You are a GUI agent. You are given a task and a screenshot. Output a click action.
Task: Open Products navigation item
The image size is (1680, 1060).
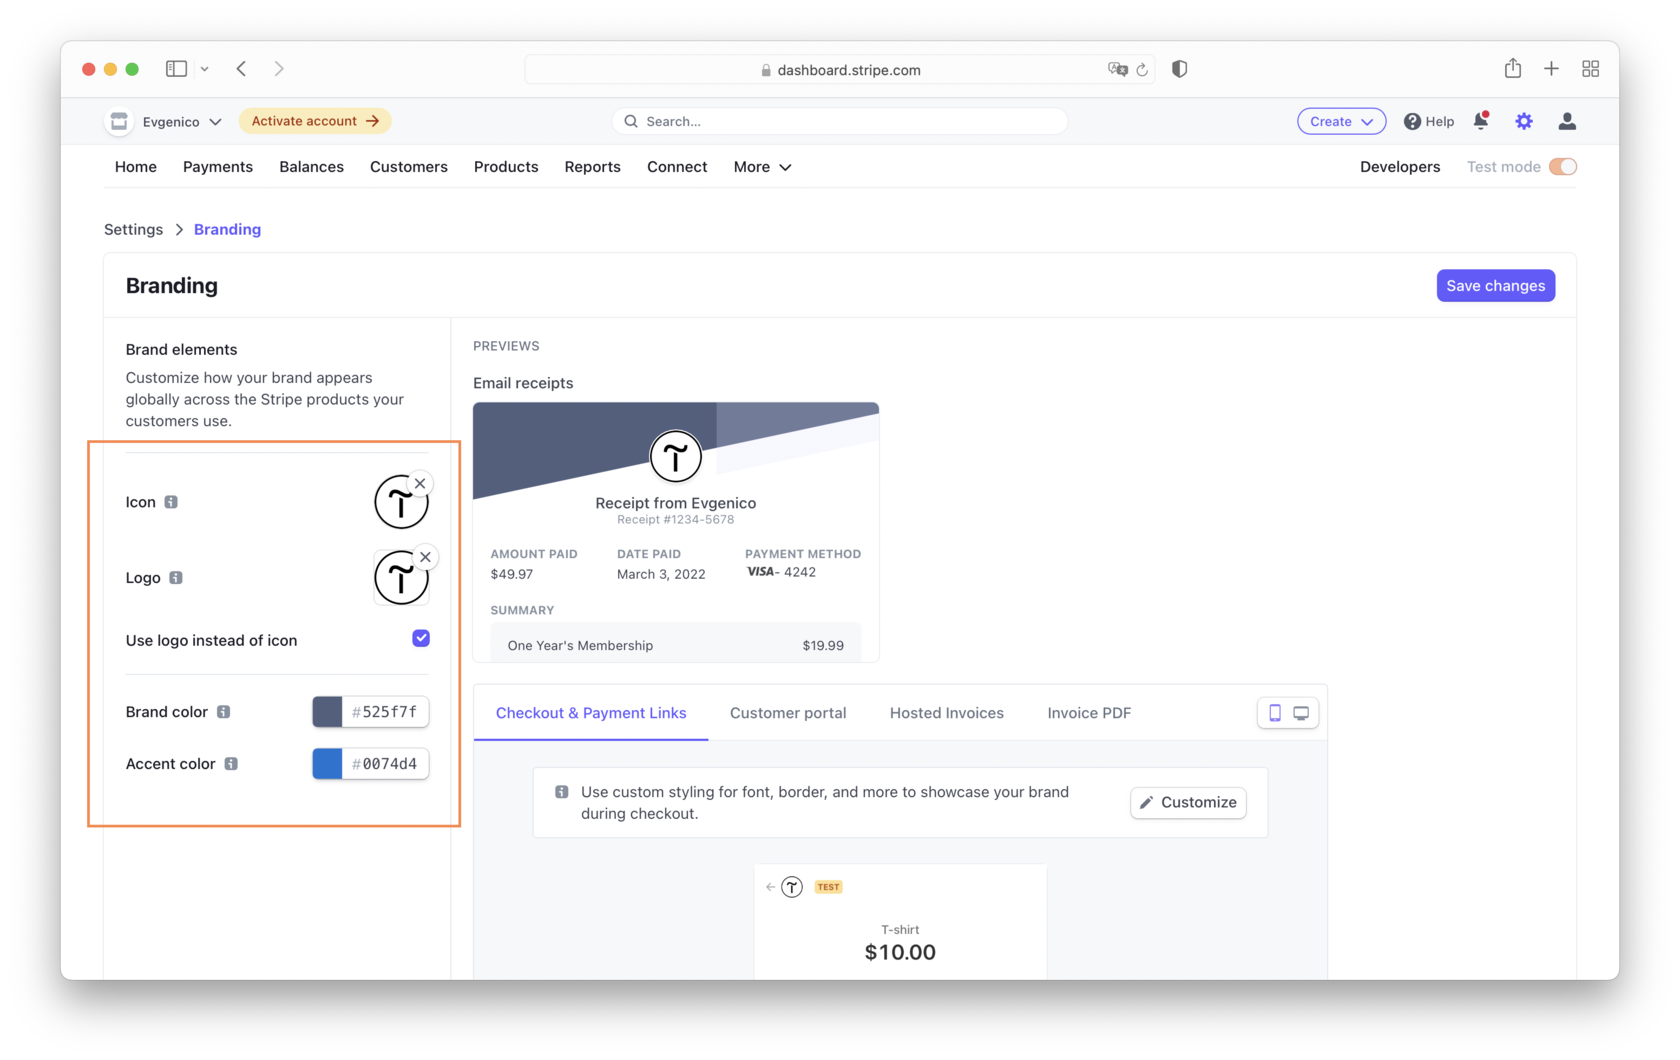(506, 167)
